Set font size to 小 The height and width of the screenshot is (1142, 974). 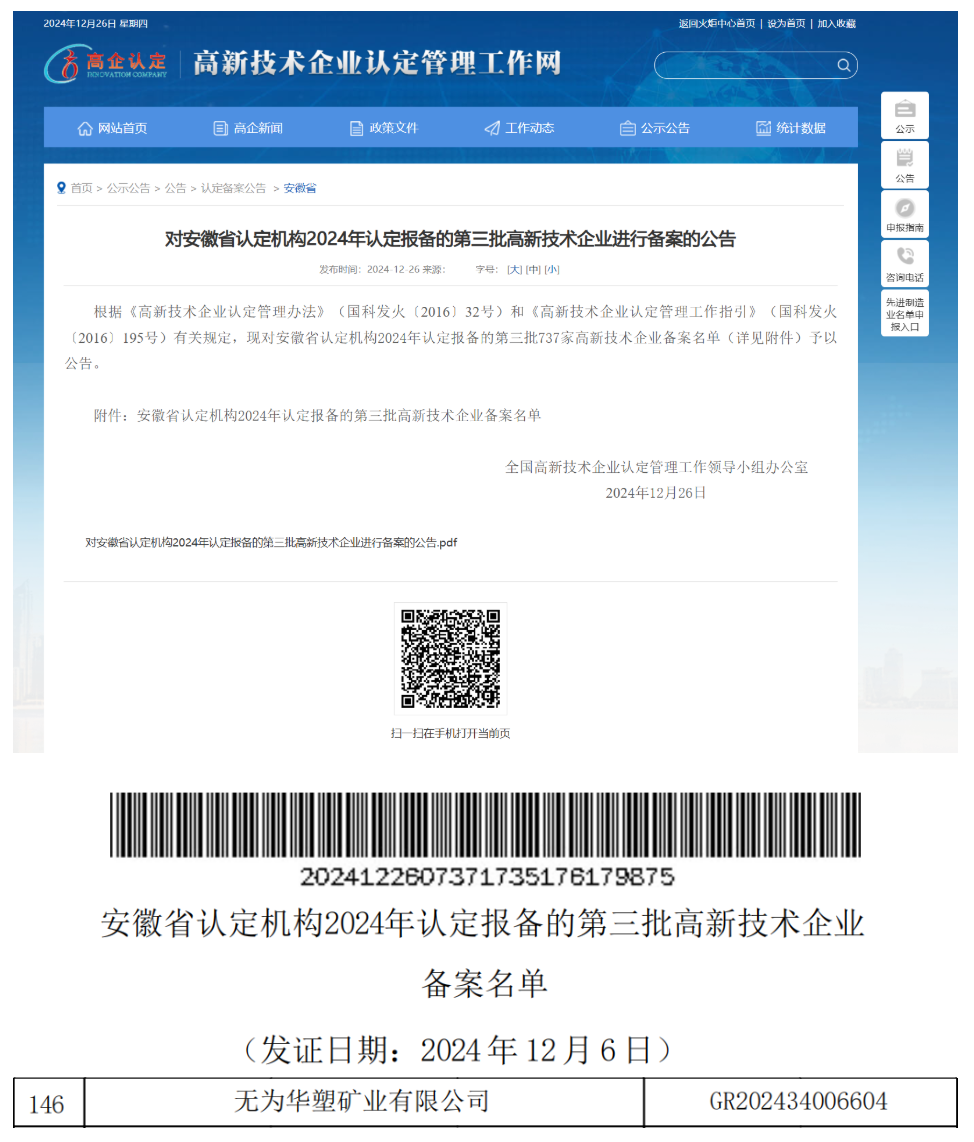[x=552, y=269]
